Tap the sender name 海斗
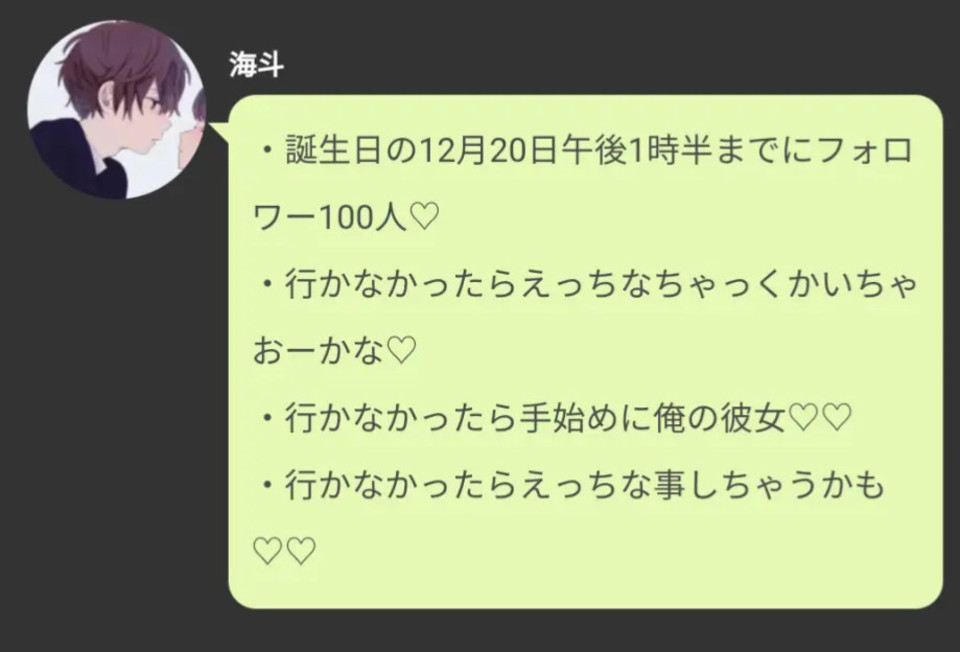The width and height of the screenshot is (960, 652). tap(257, 64)
